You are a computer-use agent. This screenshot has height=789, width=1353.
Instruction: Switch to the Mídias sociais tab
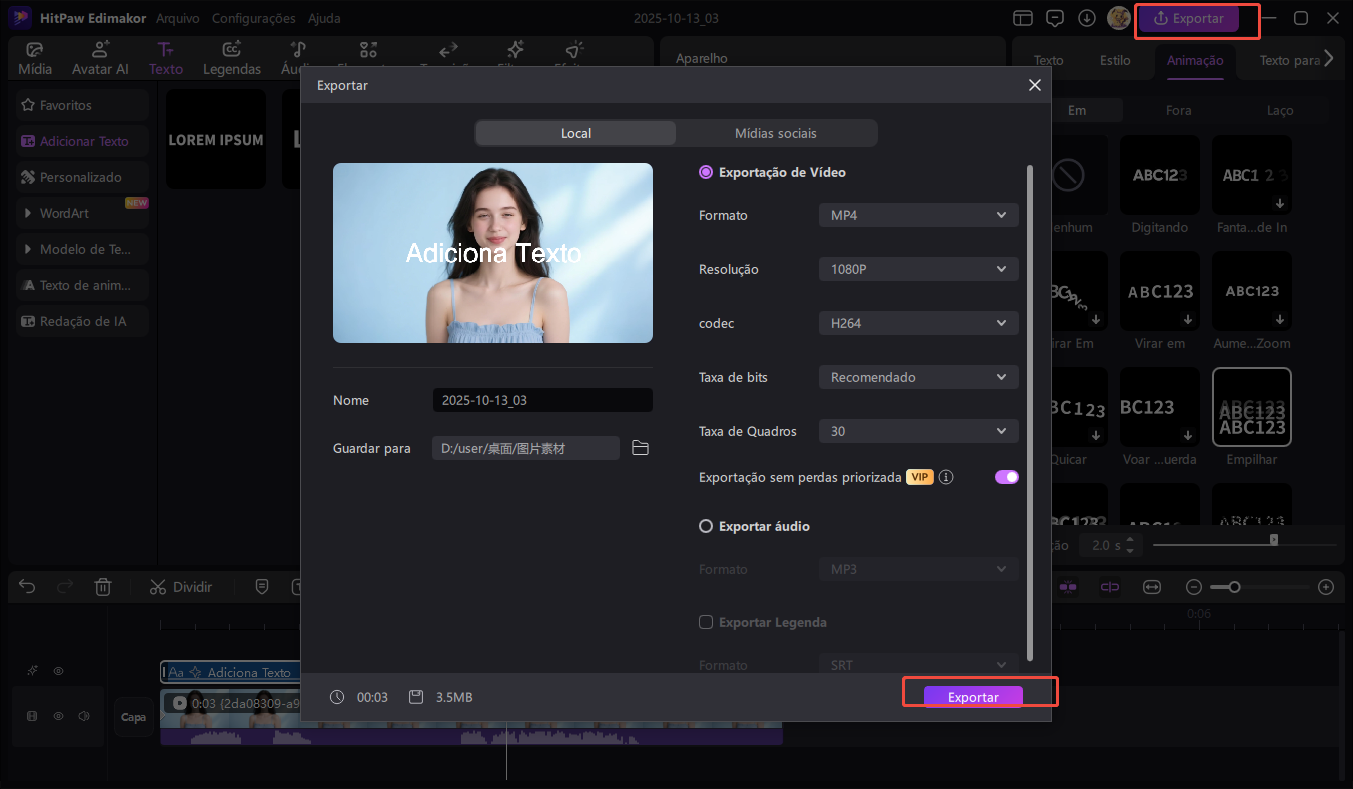(x=775, y=133)
